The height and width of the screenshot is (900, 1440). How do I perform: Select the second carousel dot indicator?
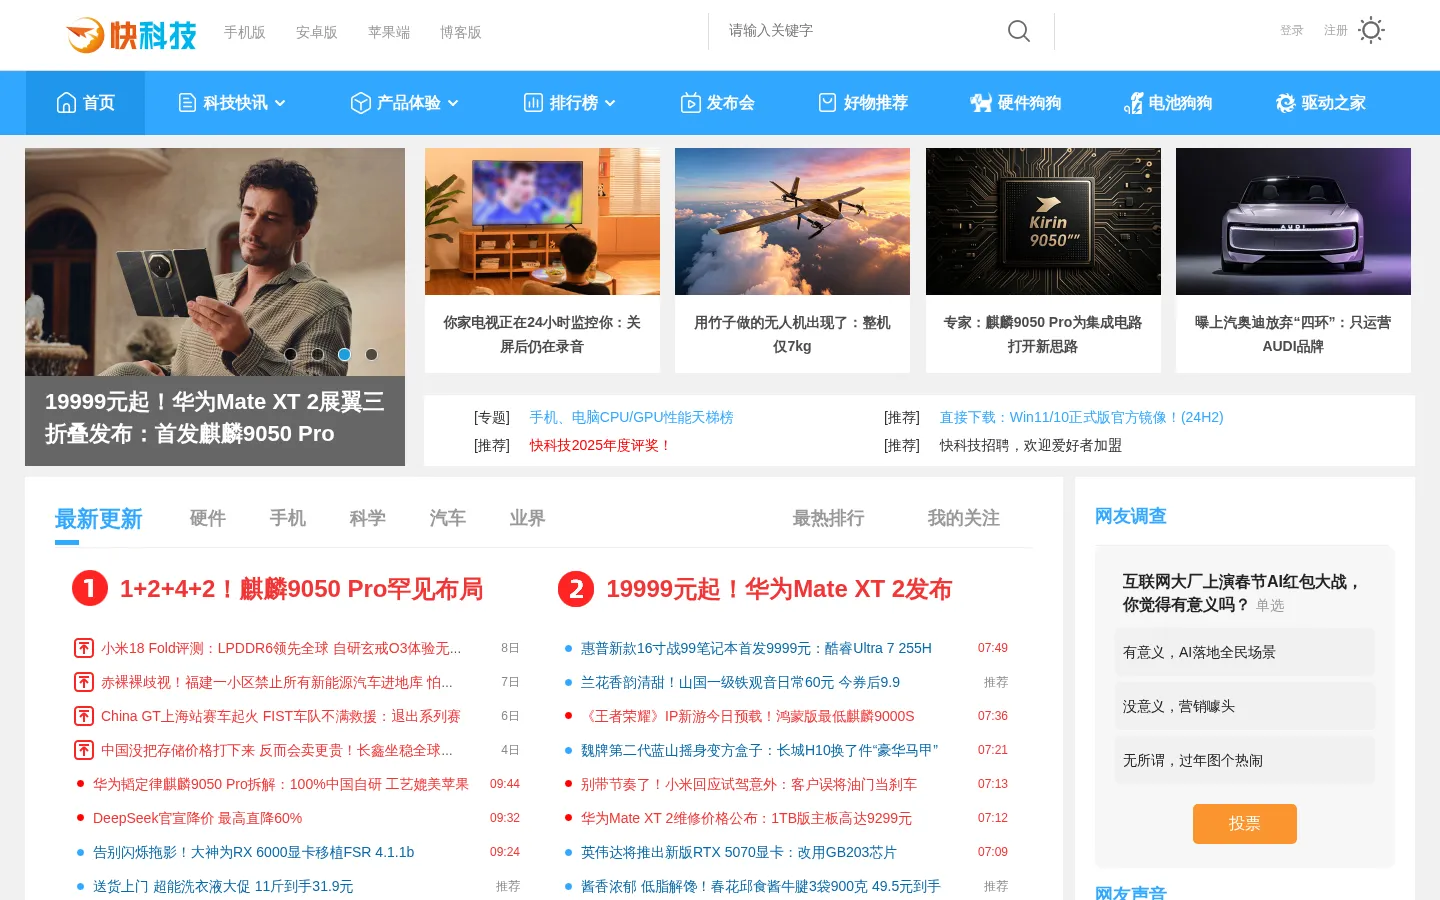317,354
